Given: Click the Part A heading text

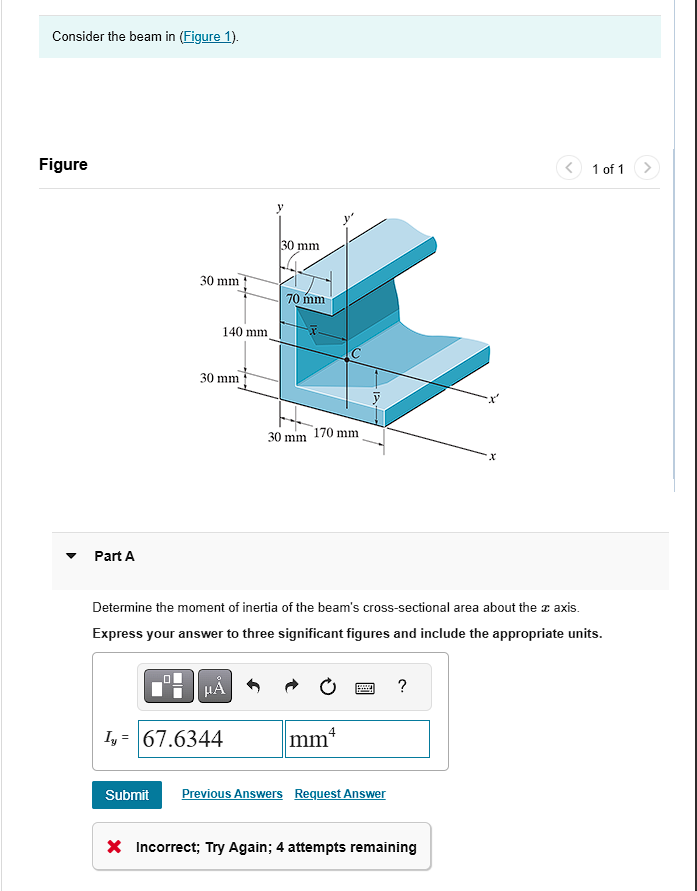Looking at the screenshot, I should 115,556.
